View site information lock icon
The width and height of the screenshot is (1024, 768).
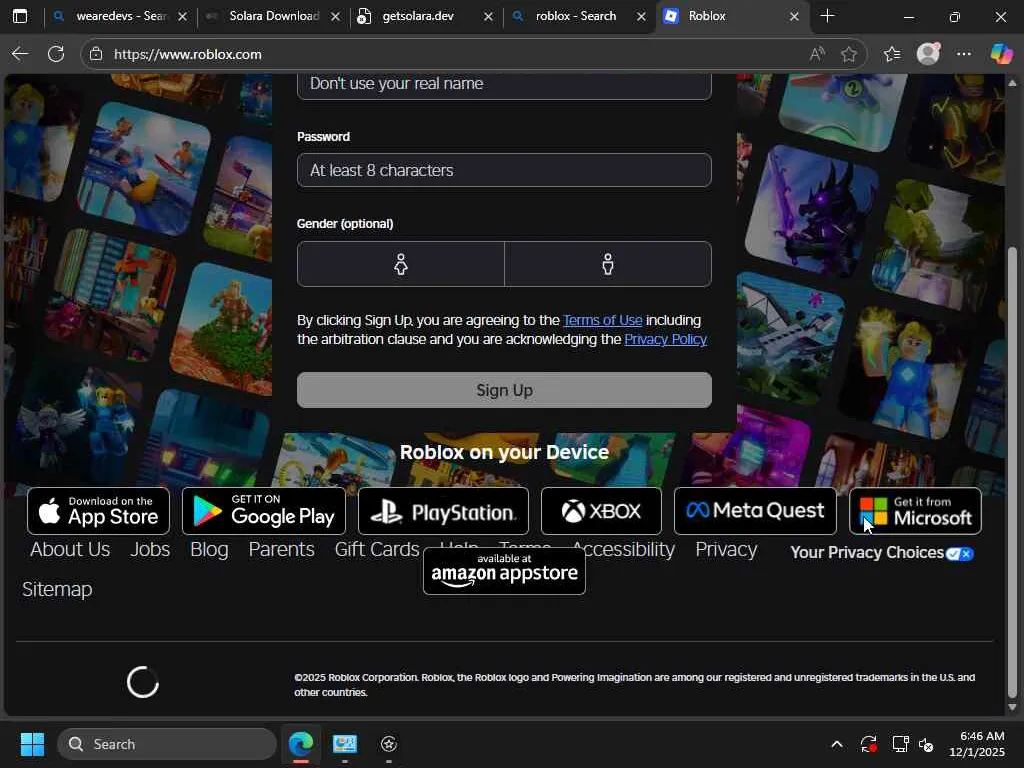coord(96,54)
